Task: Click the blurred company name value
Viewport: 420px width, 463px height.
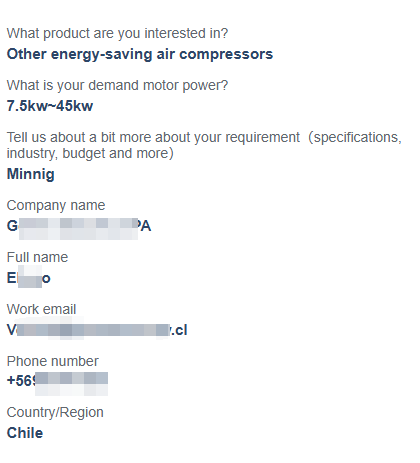Action: tap(79, 226)
